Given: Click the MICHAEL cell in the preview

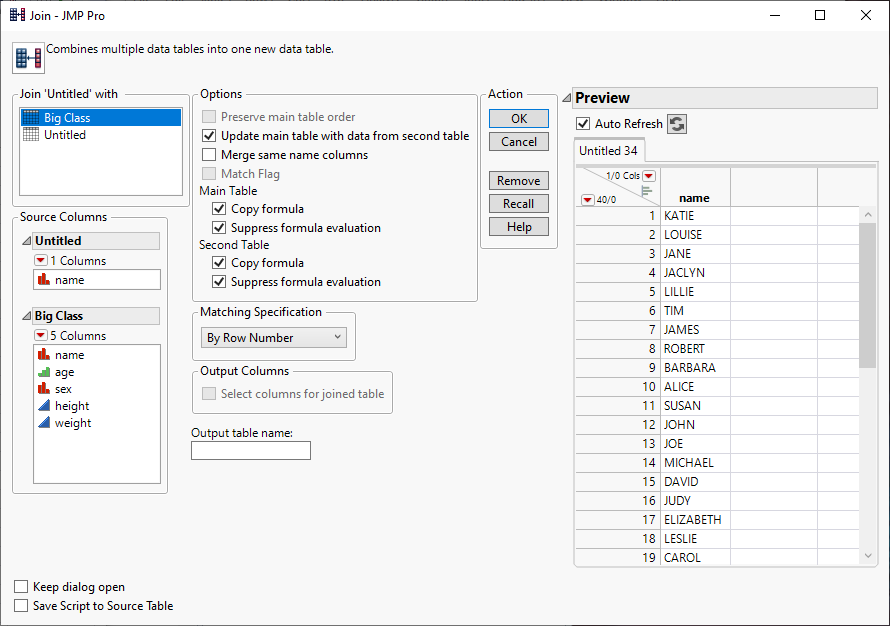Looking at the screenshot, I should tap(695, 463).
